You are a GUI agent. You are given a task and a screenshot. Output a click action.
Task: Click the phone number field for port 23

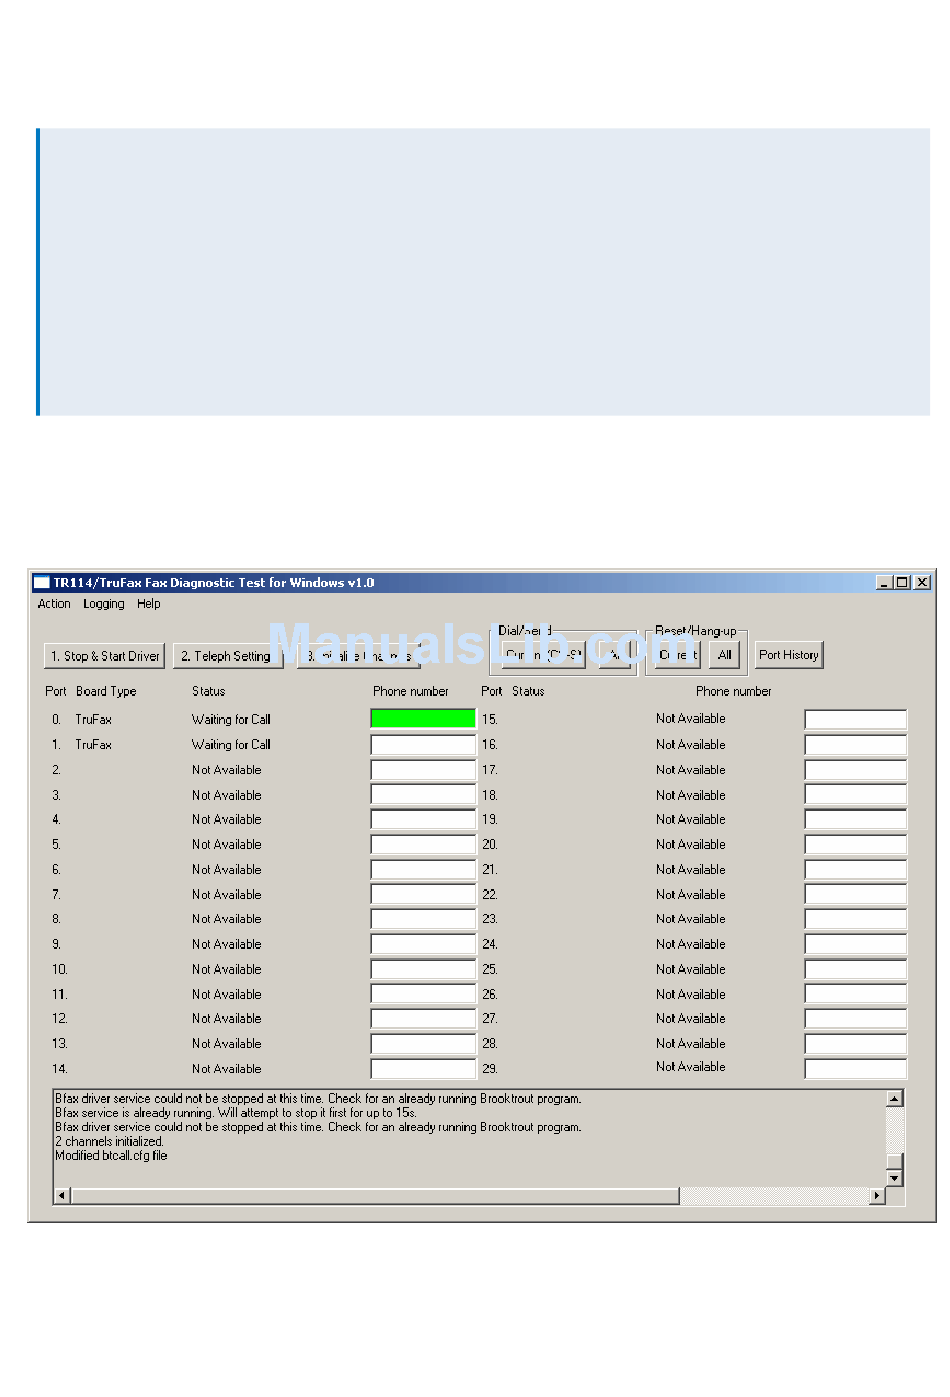855,918
